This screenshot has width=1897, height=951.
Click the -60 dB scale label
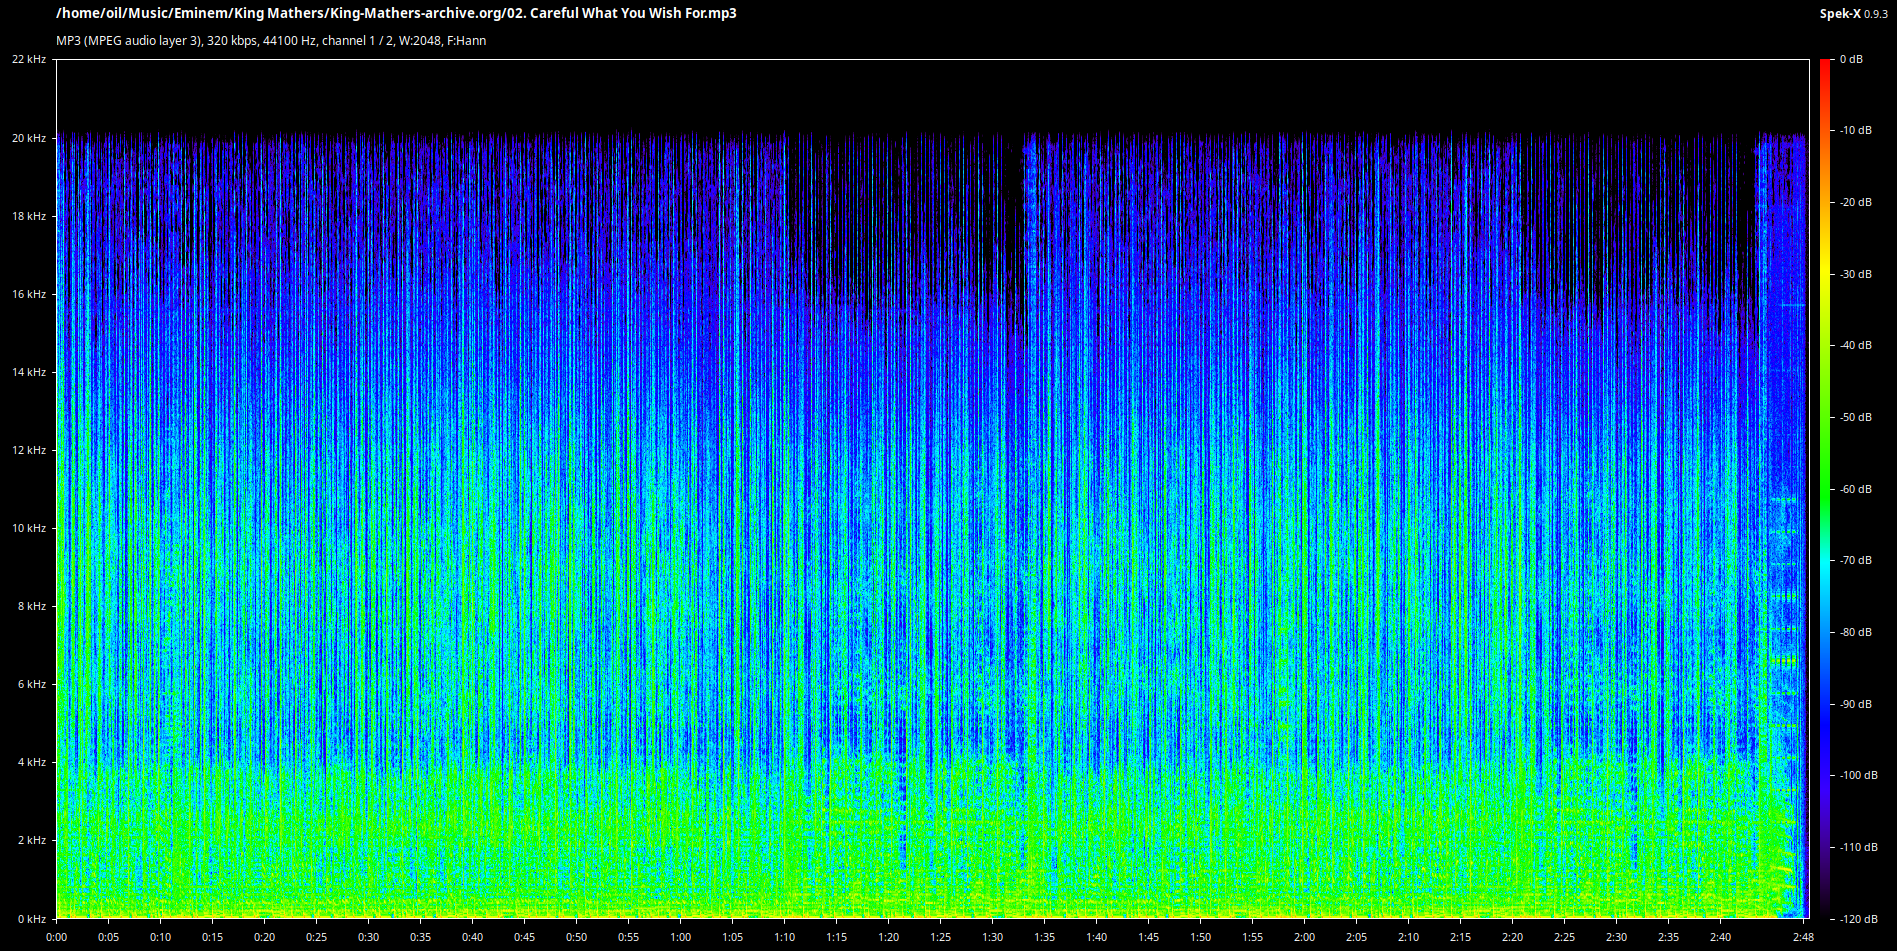click(1856, 489)
